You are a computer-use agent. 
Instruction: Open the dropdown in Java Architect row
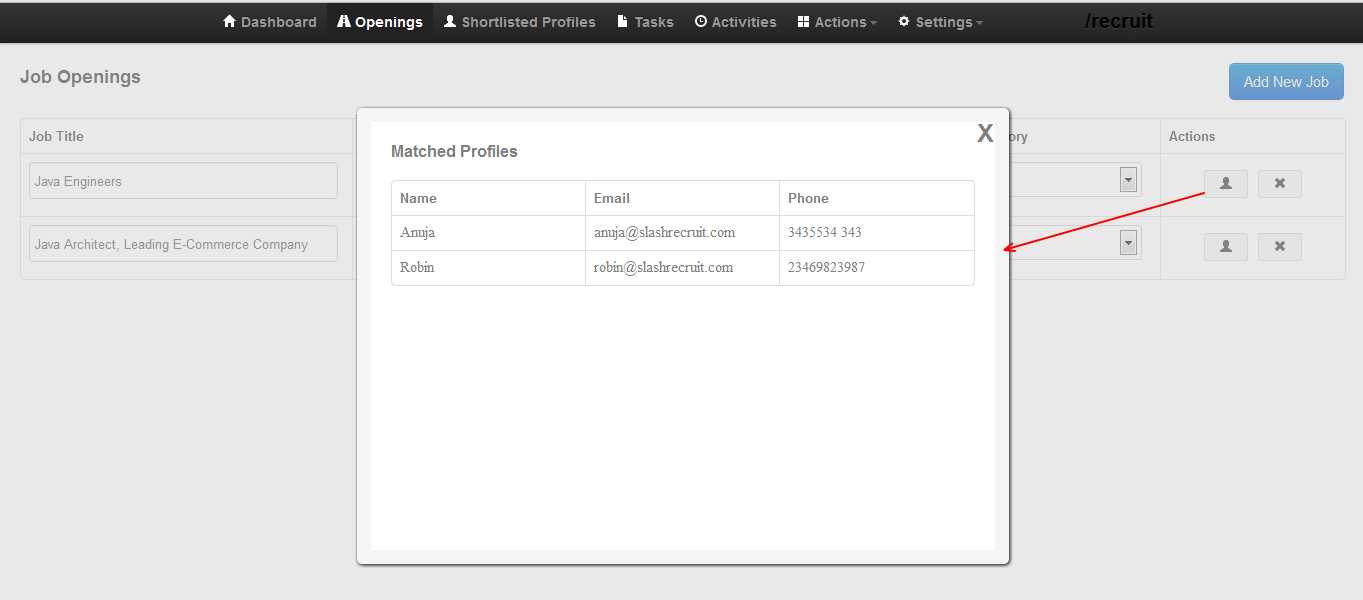point(1128,243)
